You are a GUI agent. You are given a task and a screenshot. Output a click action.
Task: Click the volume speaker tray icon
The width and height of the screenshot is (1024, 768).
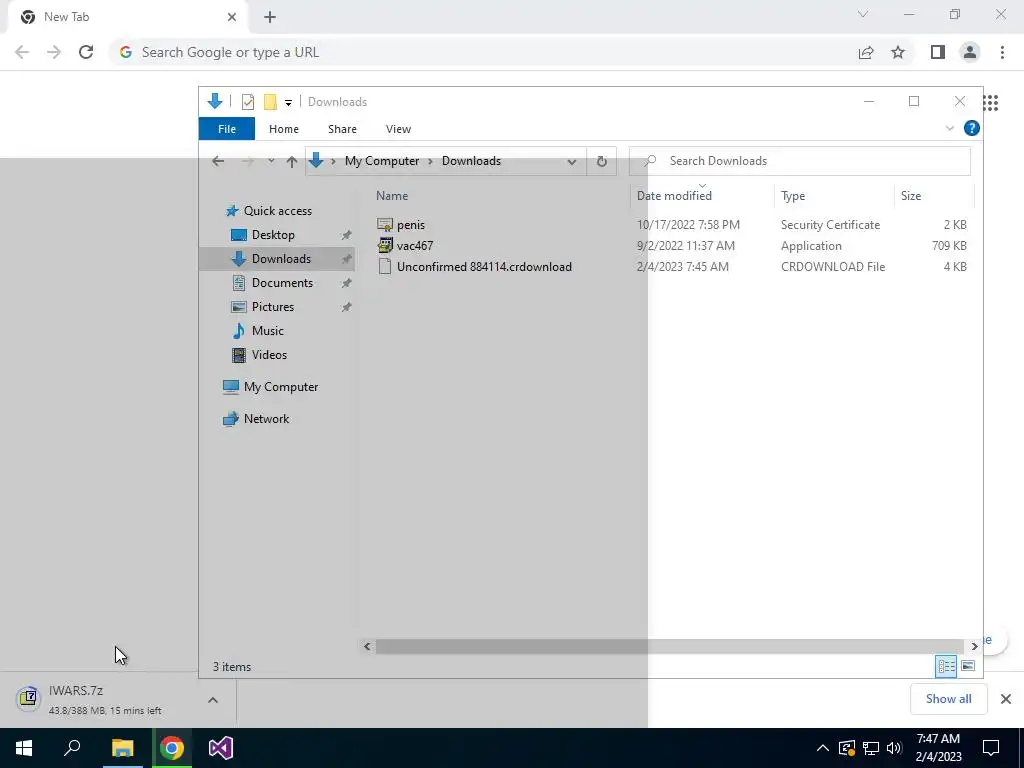pos(894,748)
